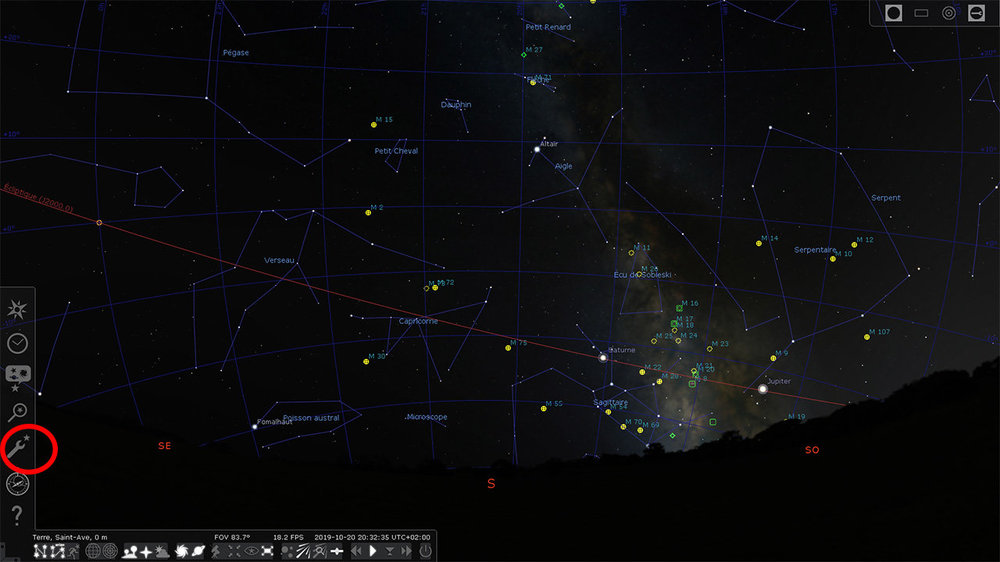The image size is (1000, 562).
Task: Open the Sky and Viewing Options window
Action: coord(17,378)
